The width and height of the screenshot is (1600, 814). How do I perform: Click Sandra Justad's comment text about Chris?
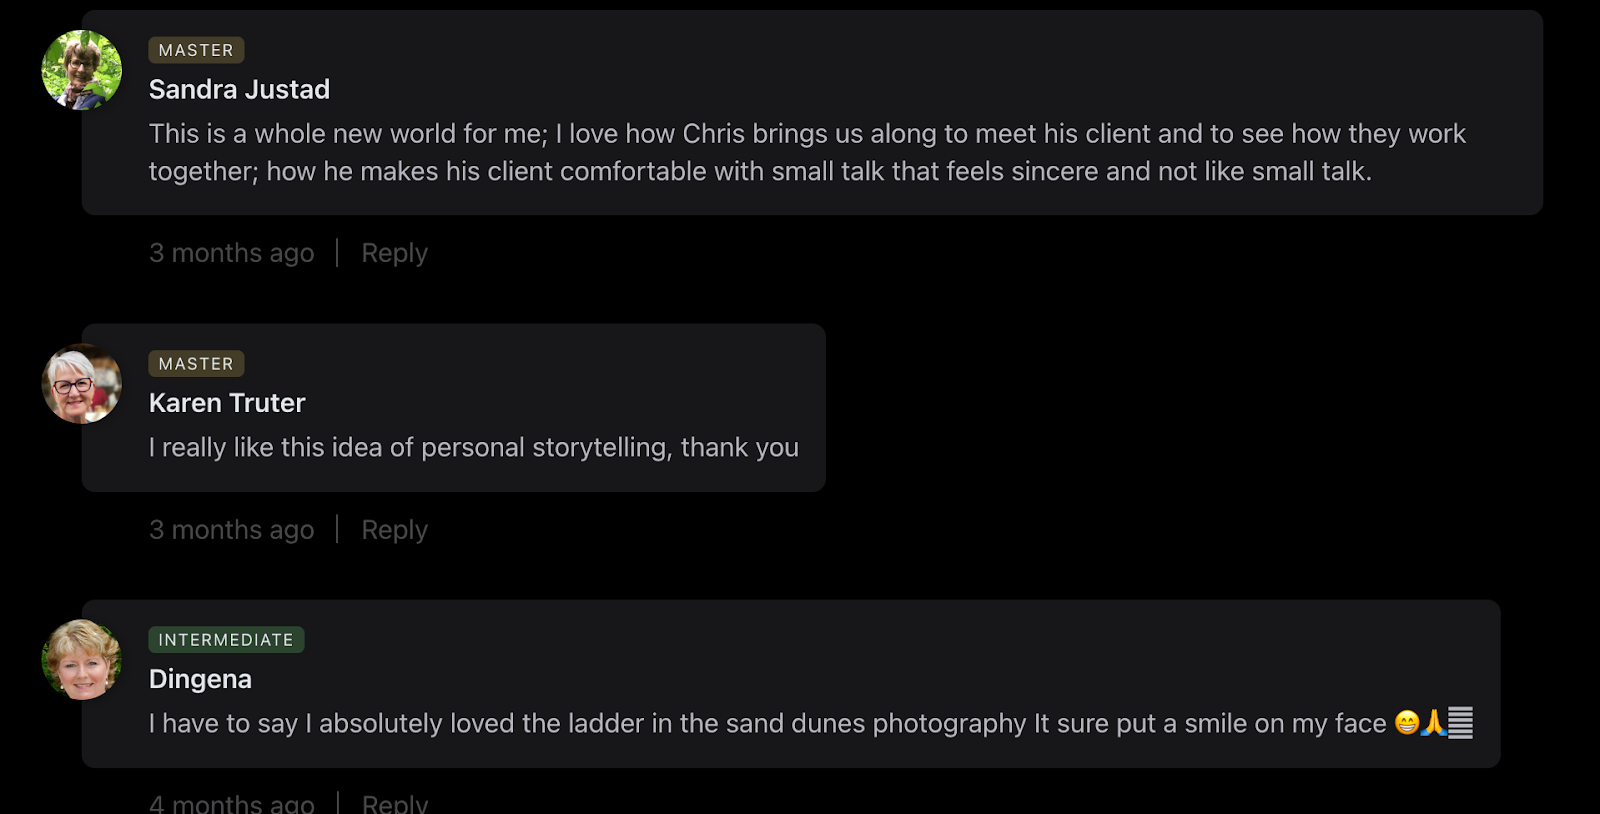806,152
